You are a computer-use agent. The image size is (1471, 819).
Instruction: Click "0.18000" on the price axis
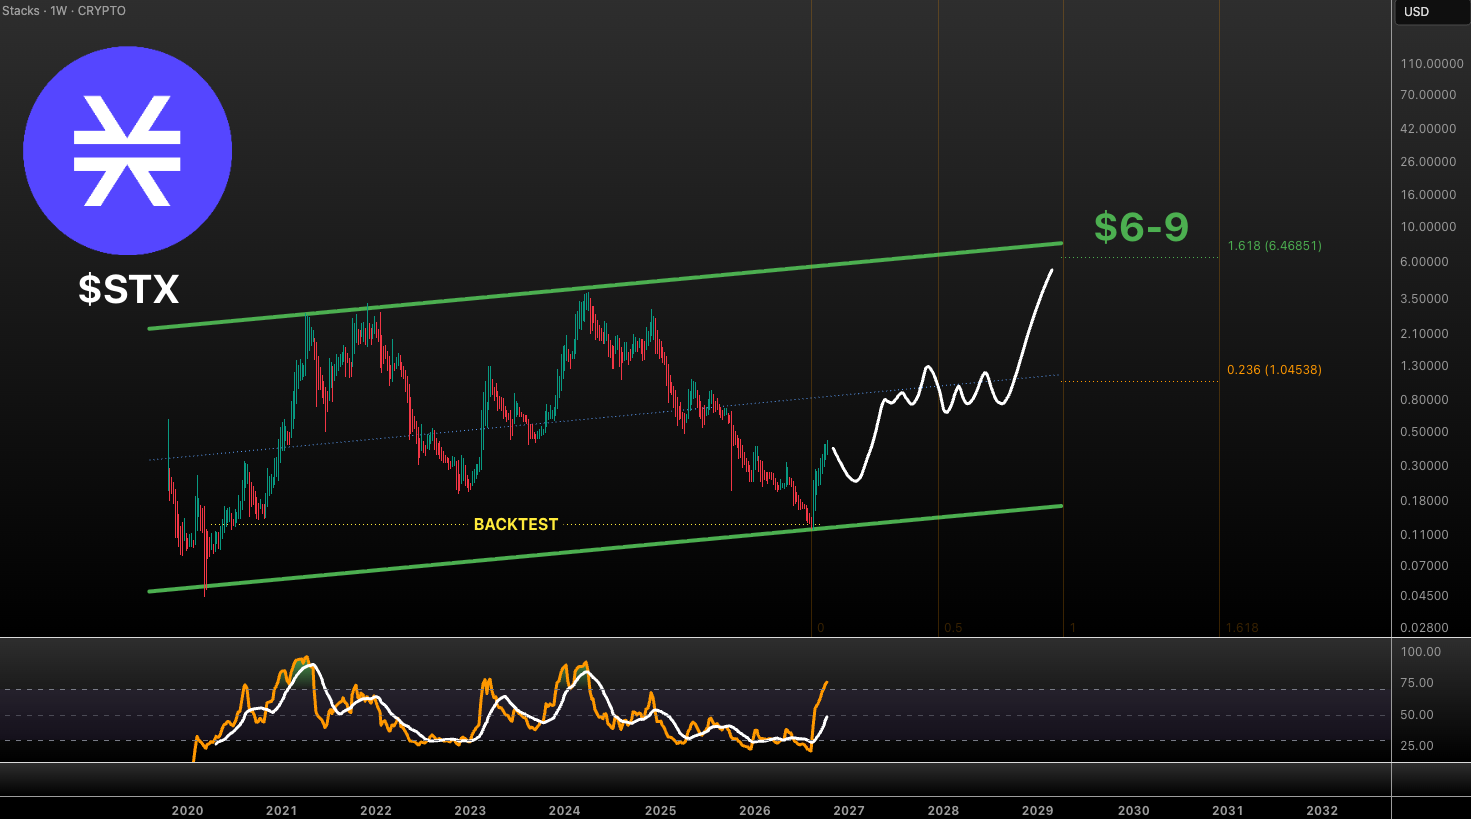pos(1424,501)
